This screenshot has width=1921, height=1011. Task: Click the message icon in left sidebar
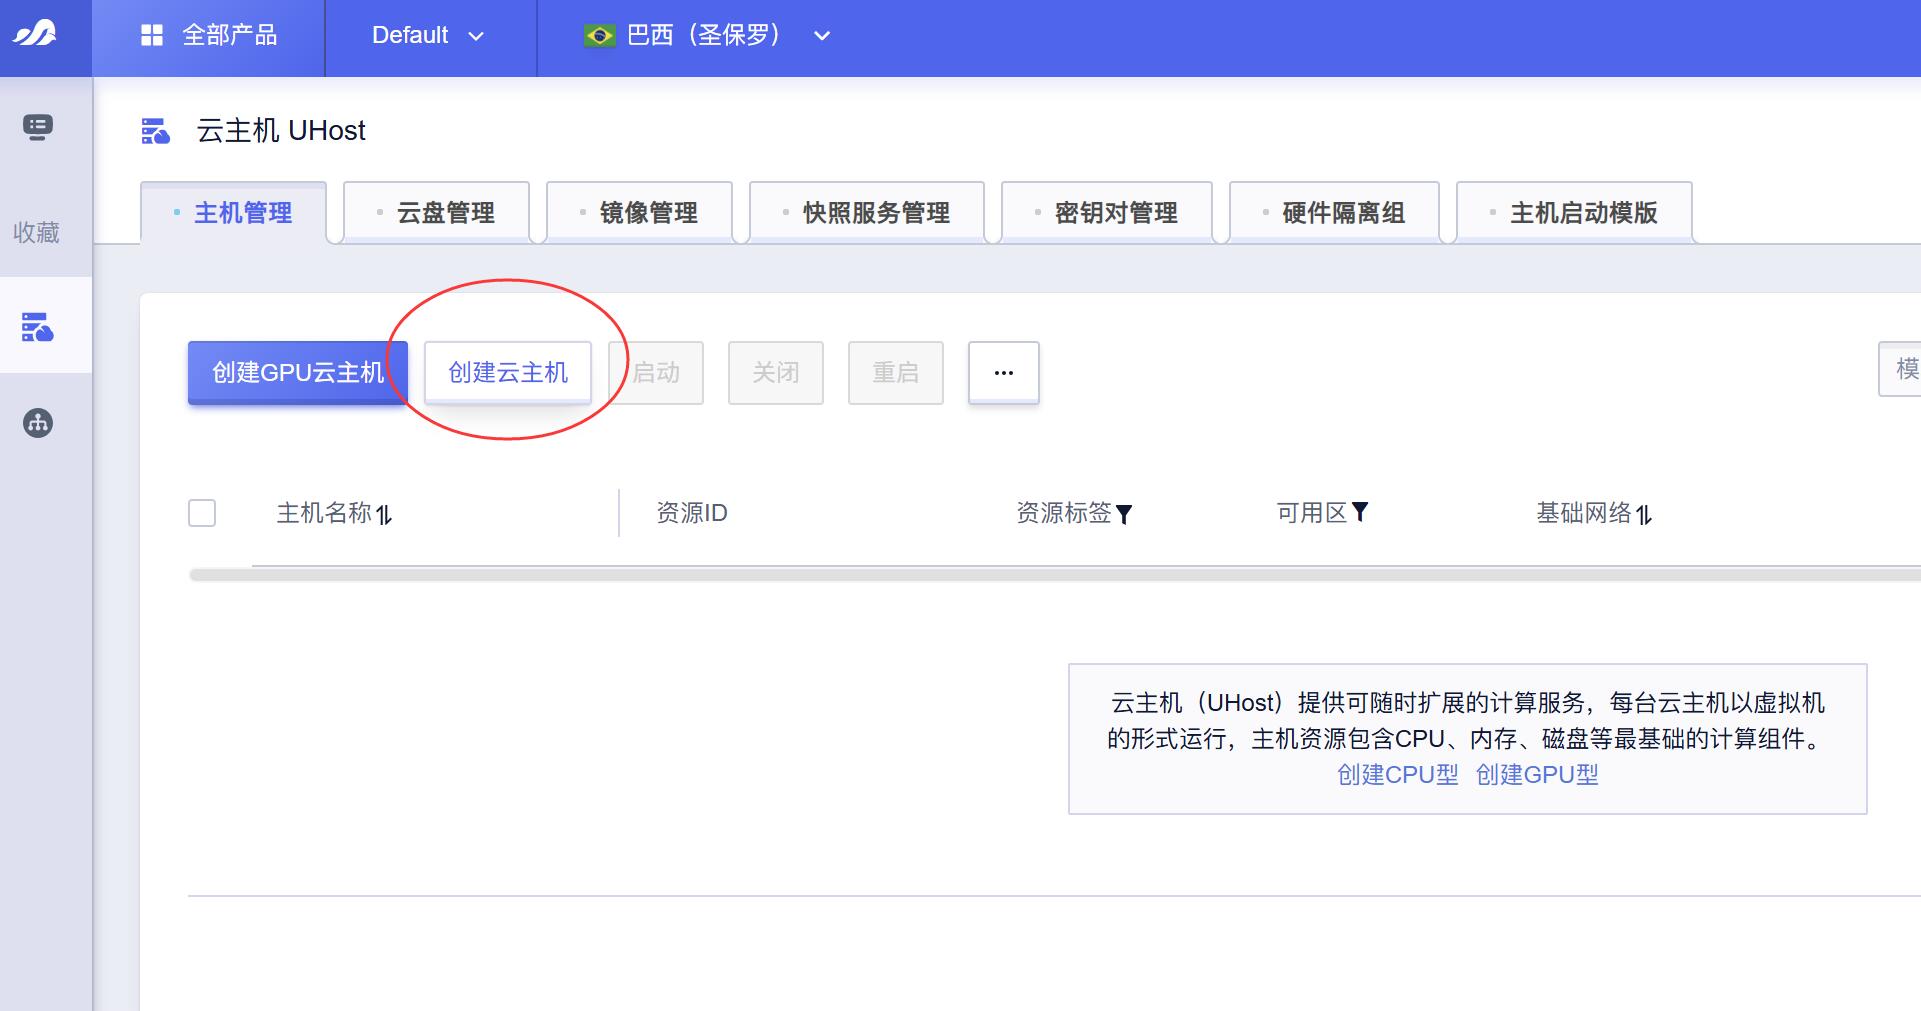point(38,127)
